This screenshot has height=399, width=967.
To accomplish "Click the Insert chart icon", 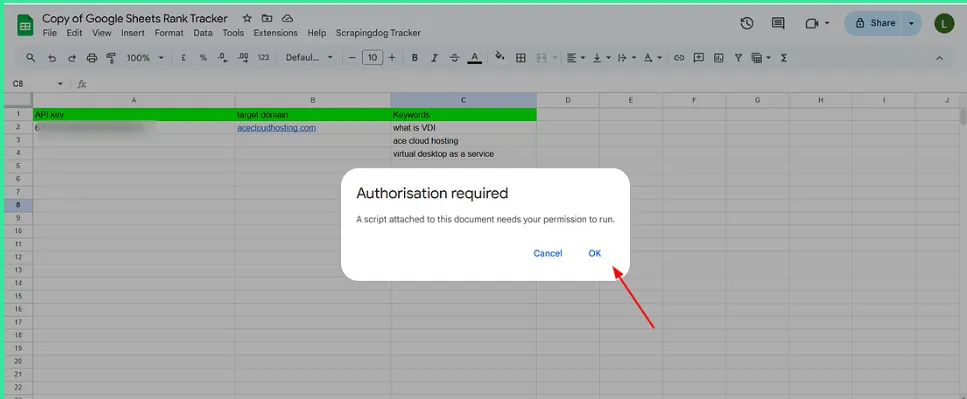I will [718, 58].
